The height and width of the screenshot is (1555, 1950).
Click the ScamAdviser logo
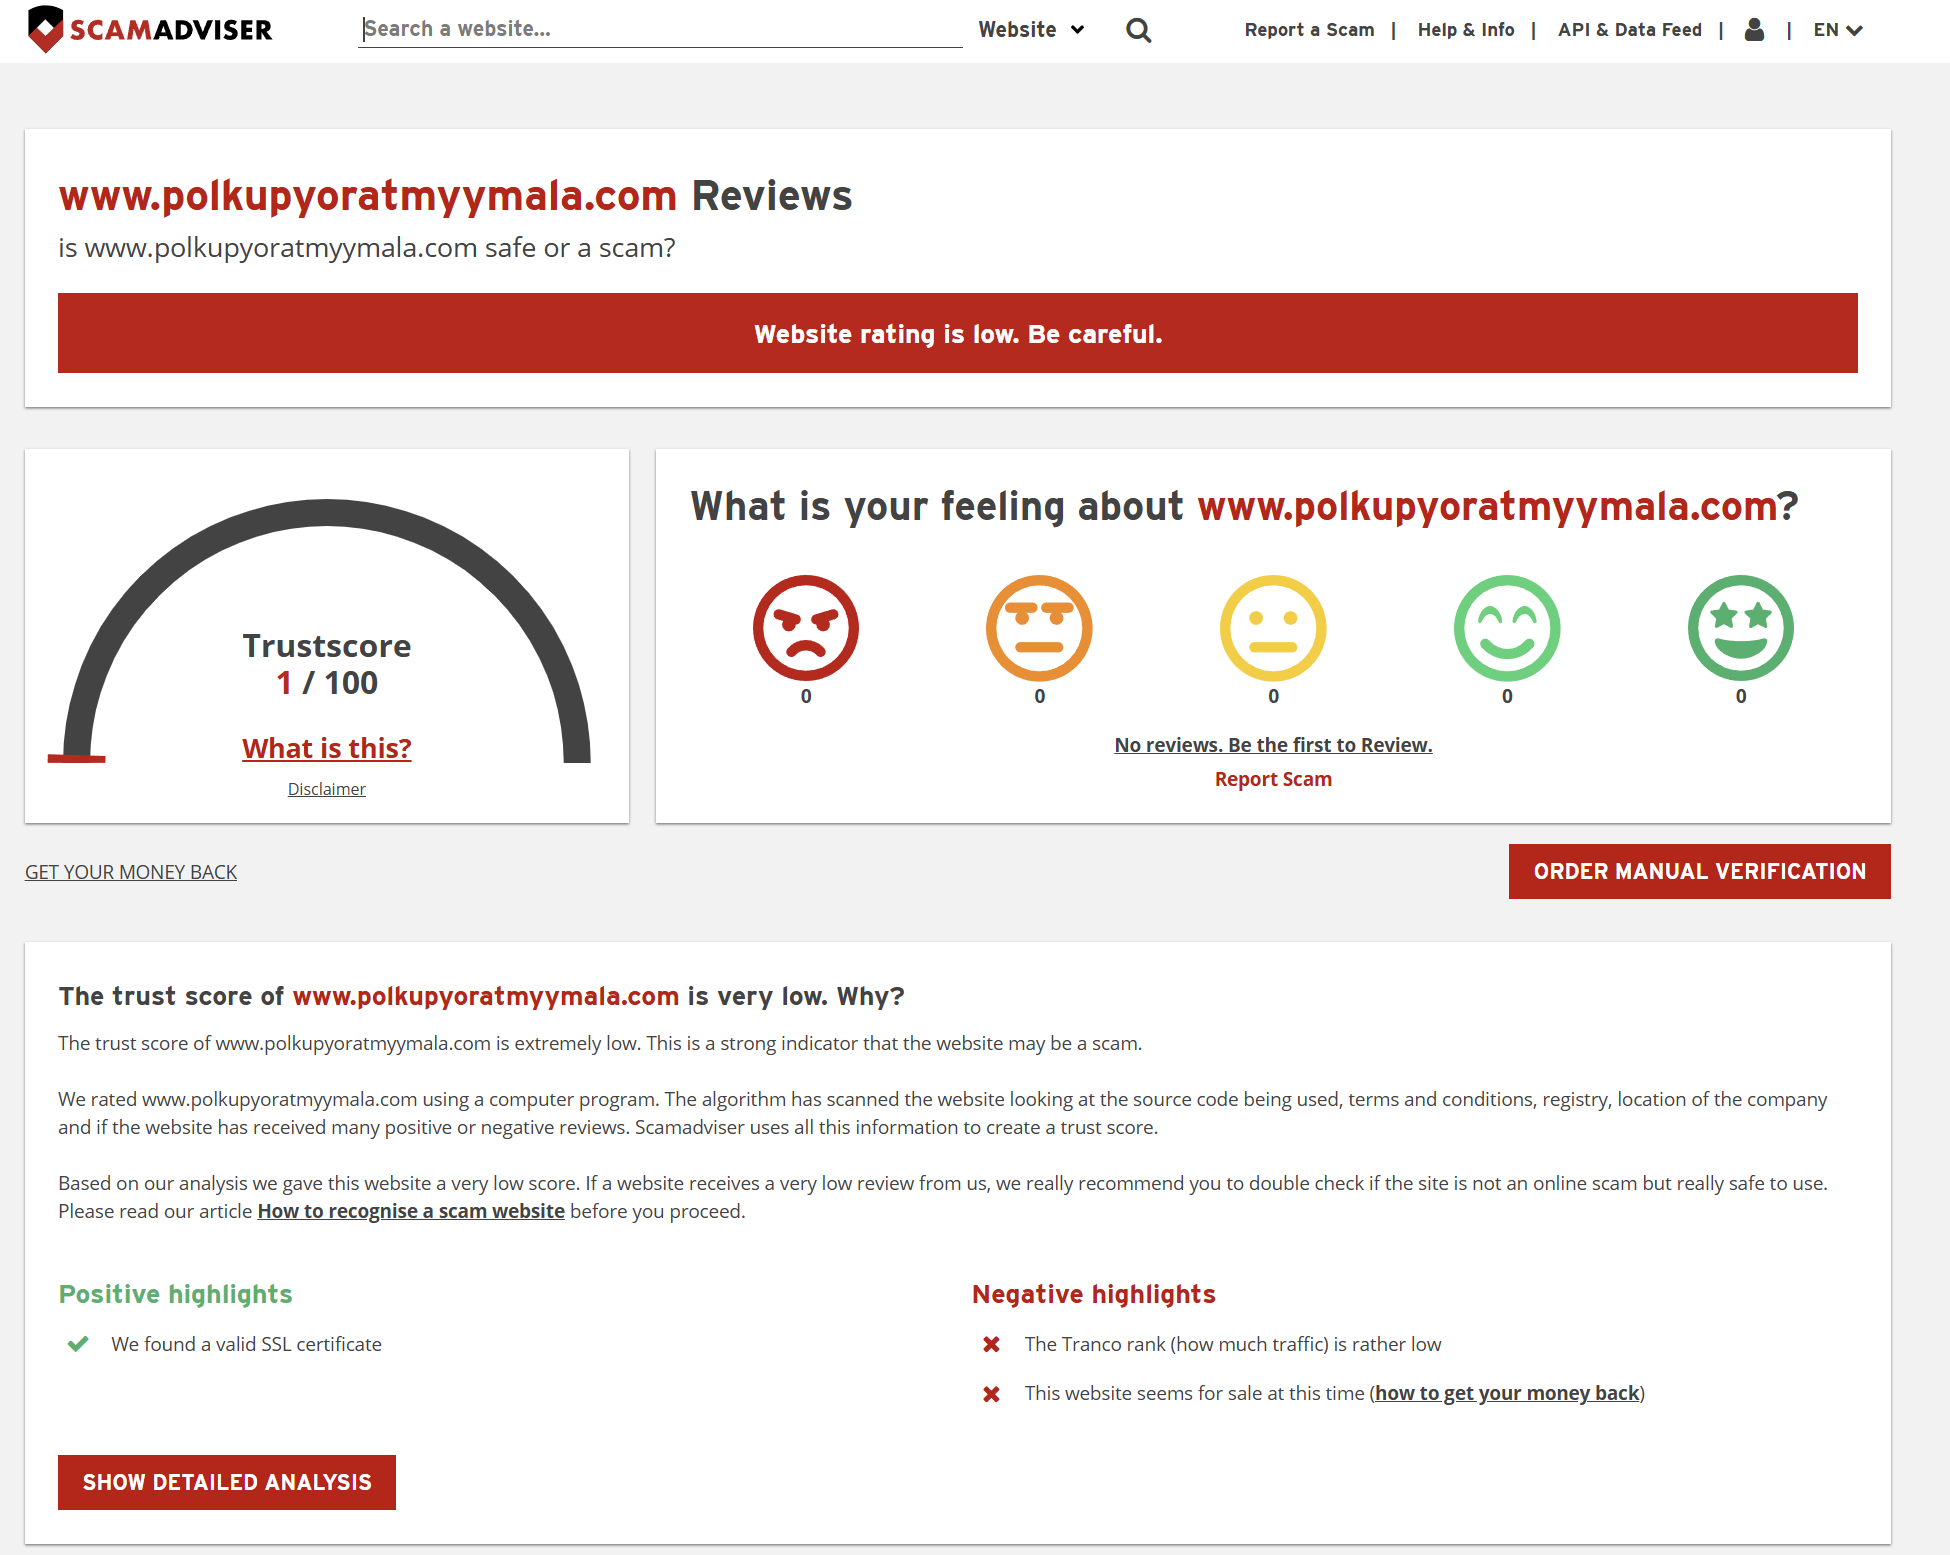(x=150, y=29)
